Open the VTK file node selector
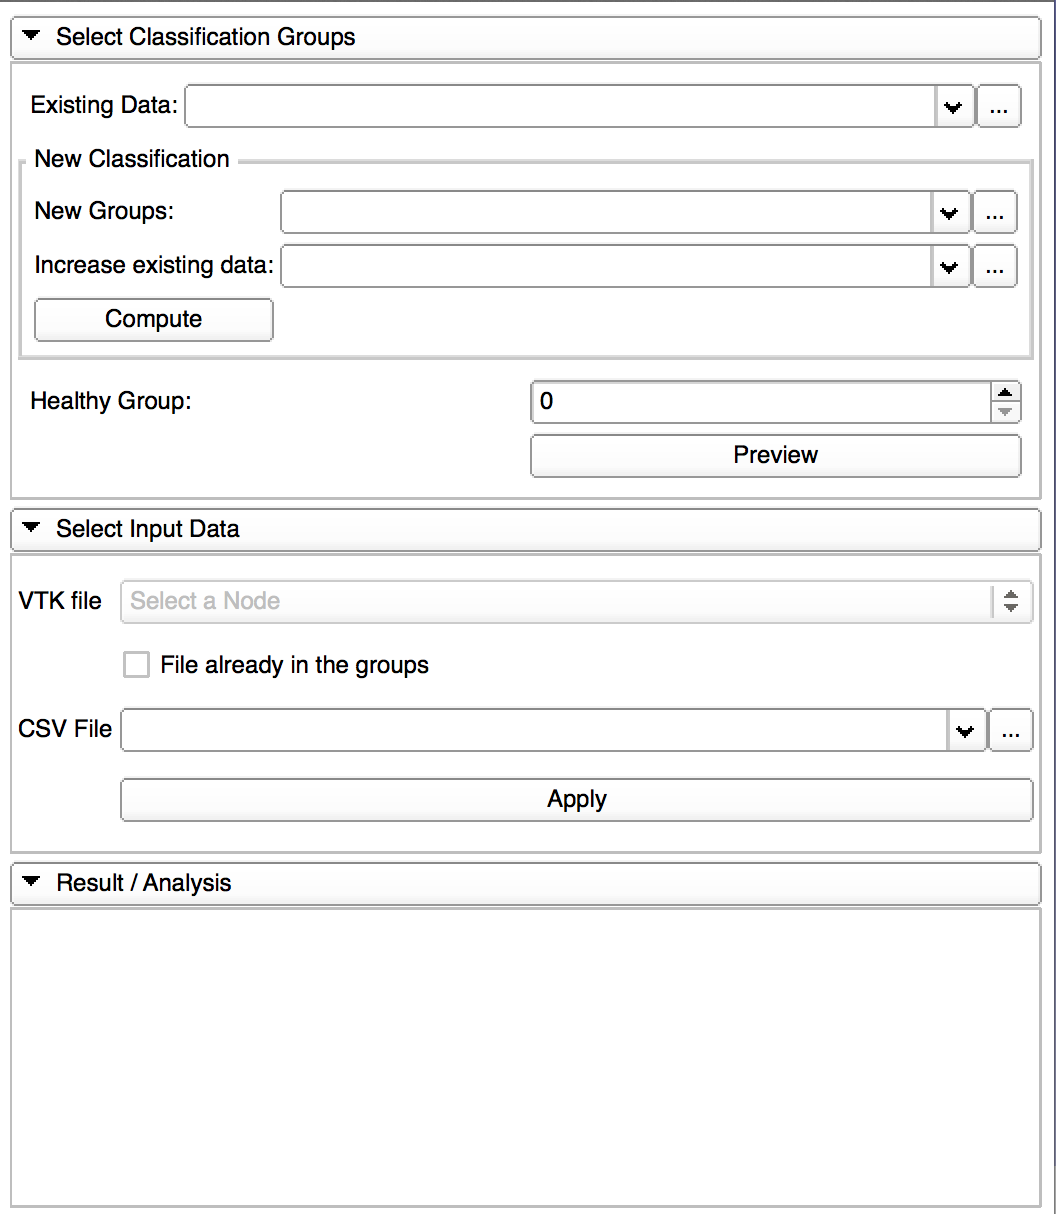1056x1214 pixels. [x=576, y=601]
